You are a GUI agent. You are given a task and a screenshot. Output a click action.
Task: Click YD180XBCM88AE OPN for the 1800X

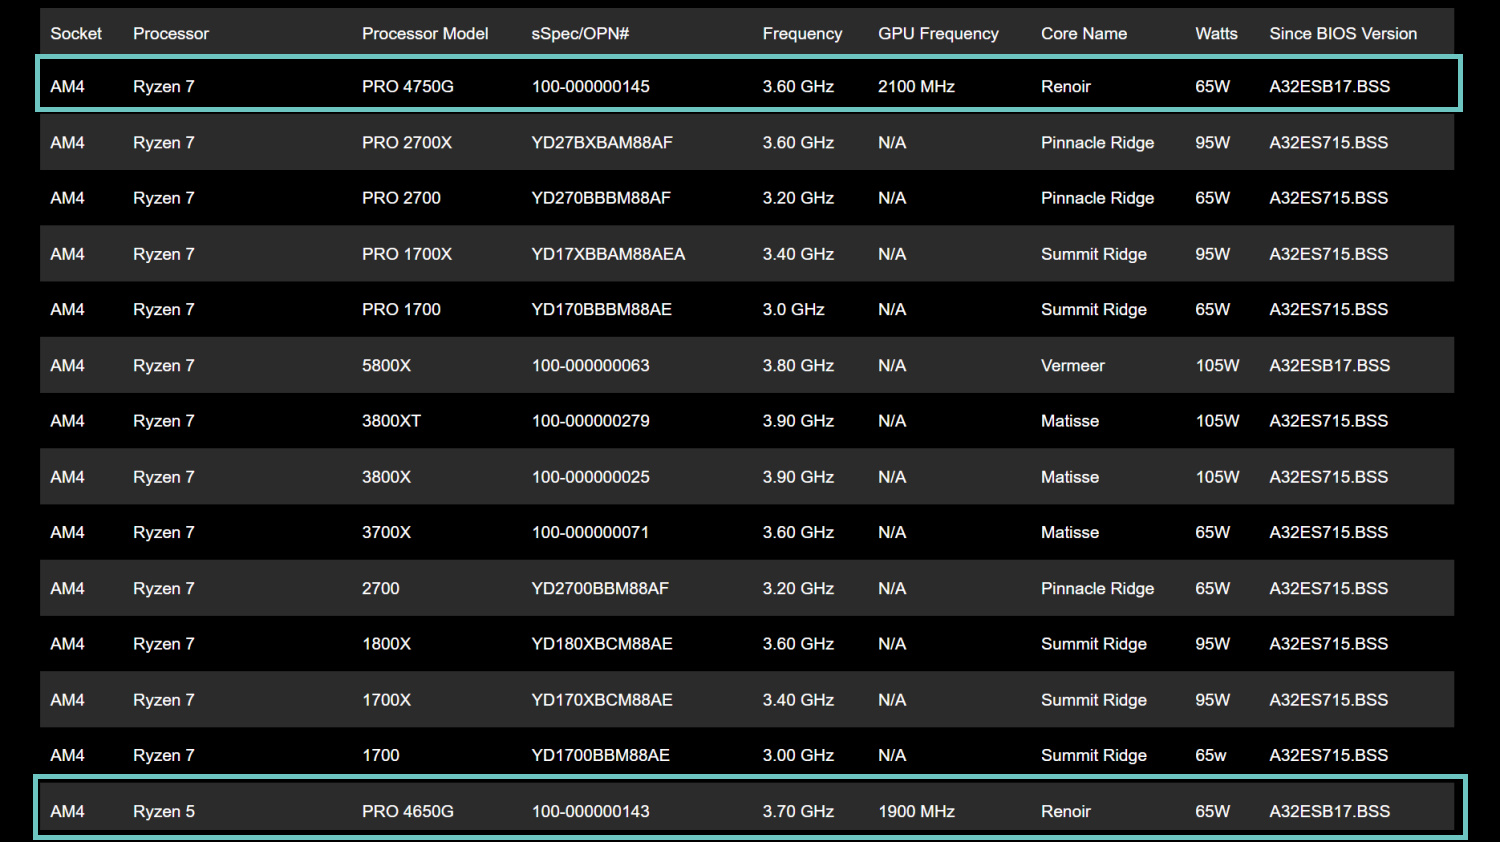pos(601,644)
